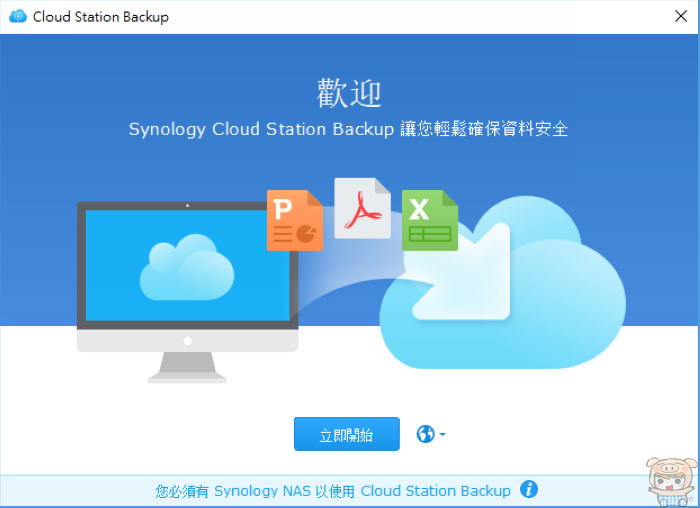This screenshot has width=700, height=508.
Task: Click the 您必須有 Synology NAS notice text
Action: point(333,491)
